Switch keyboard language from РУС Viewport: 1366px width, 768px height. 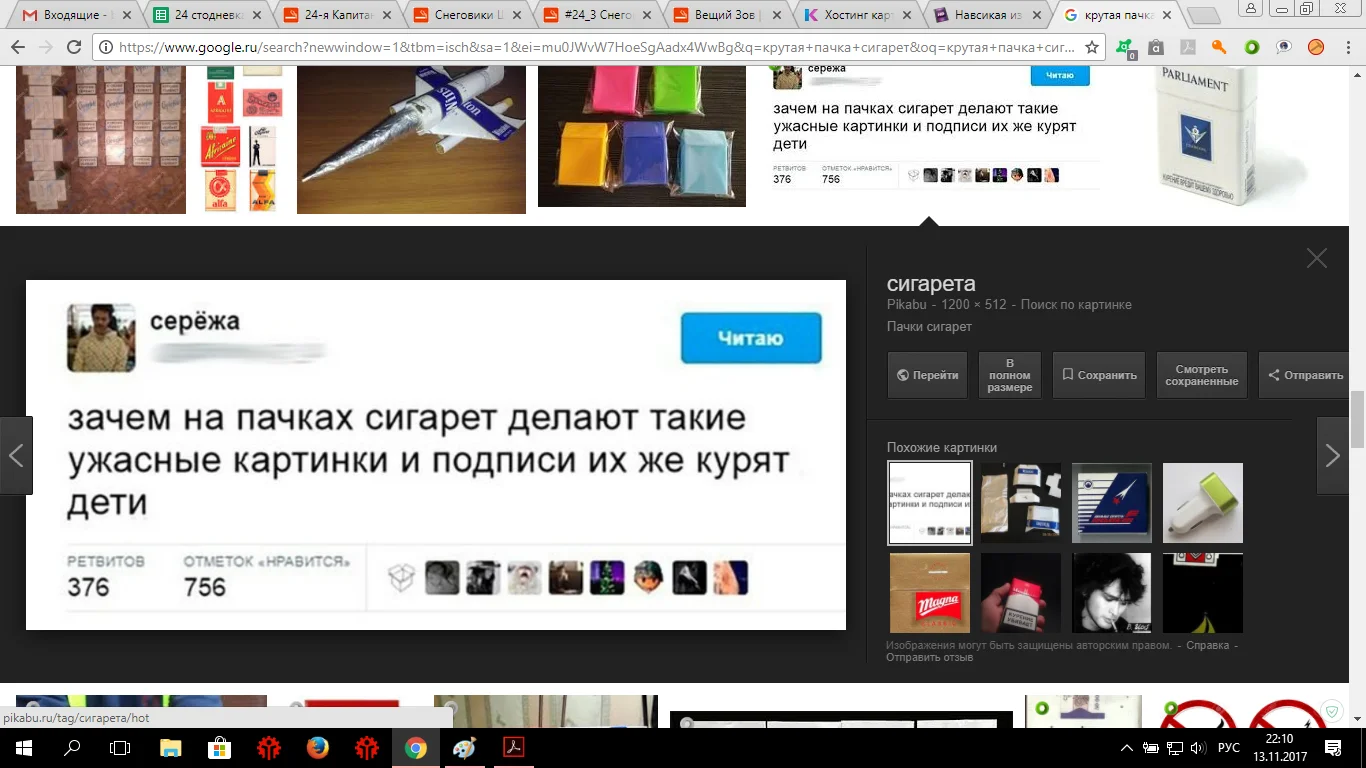tap(1229, 748)
